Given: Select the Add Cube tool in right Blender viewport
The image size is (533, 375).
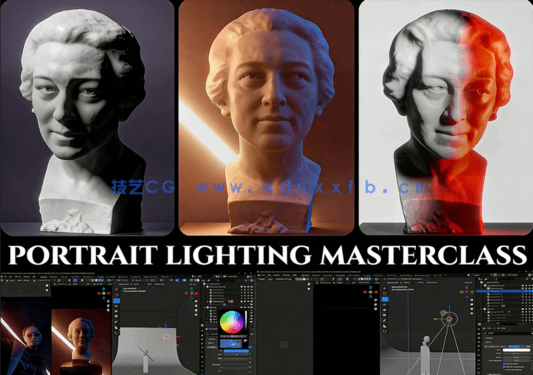Looking at the screenshot, I should (x=384, y=331).
